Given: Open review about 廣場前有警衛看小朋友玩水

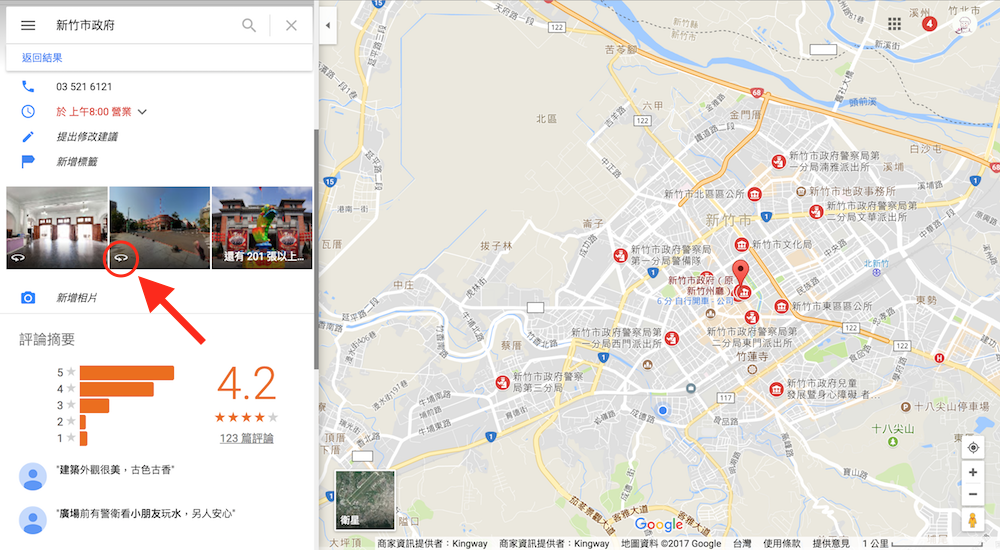Looking at the screenshot, I should 145,514.
